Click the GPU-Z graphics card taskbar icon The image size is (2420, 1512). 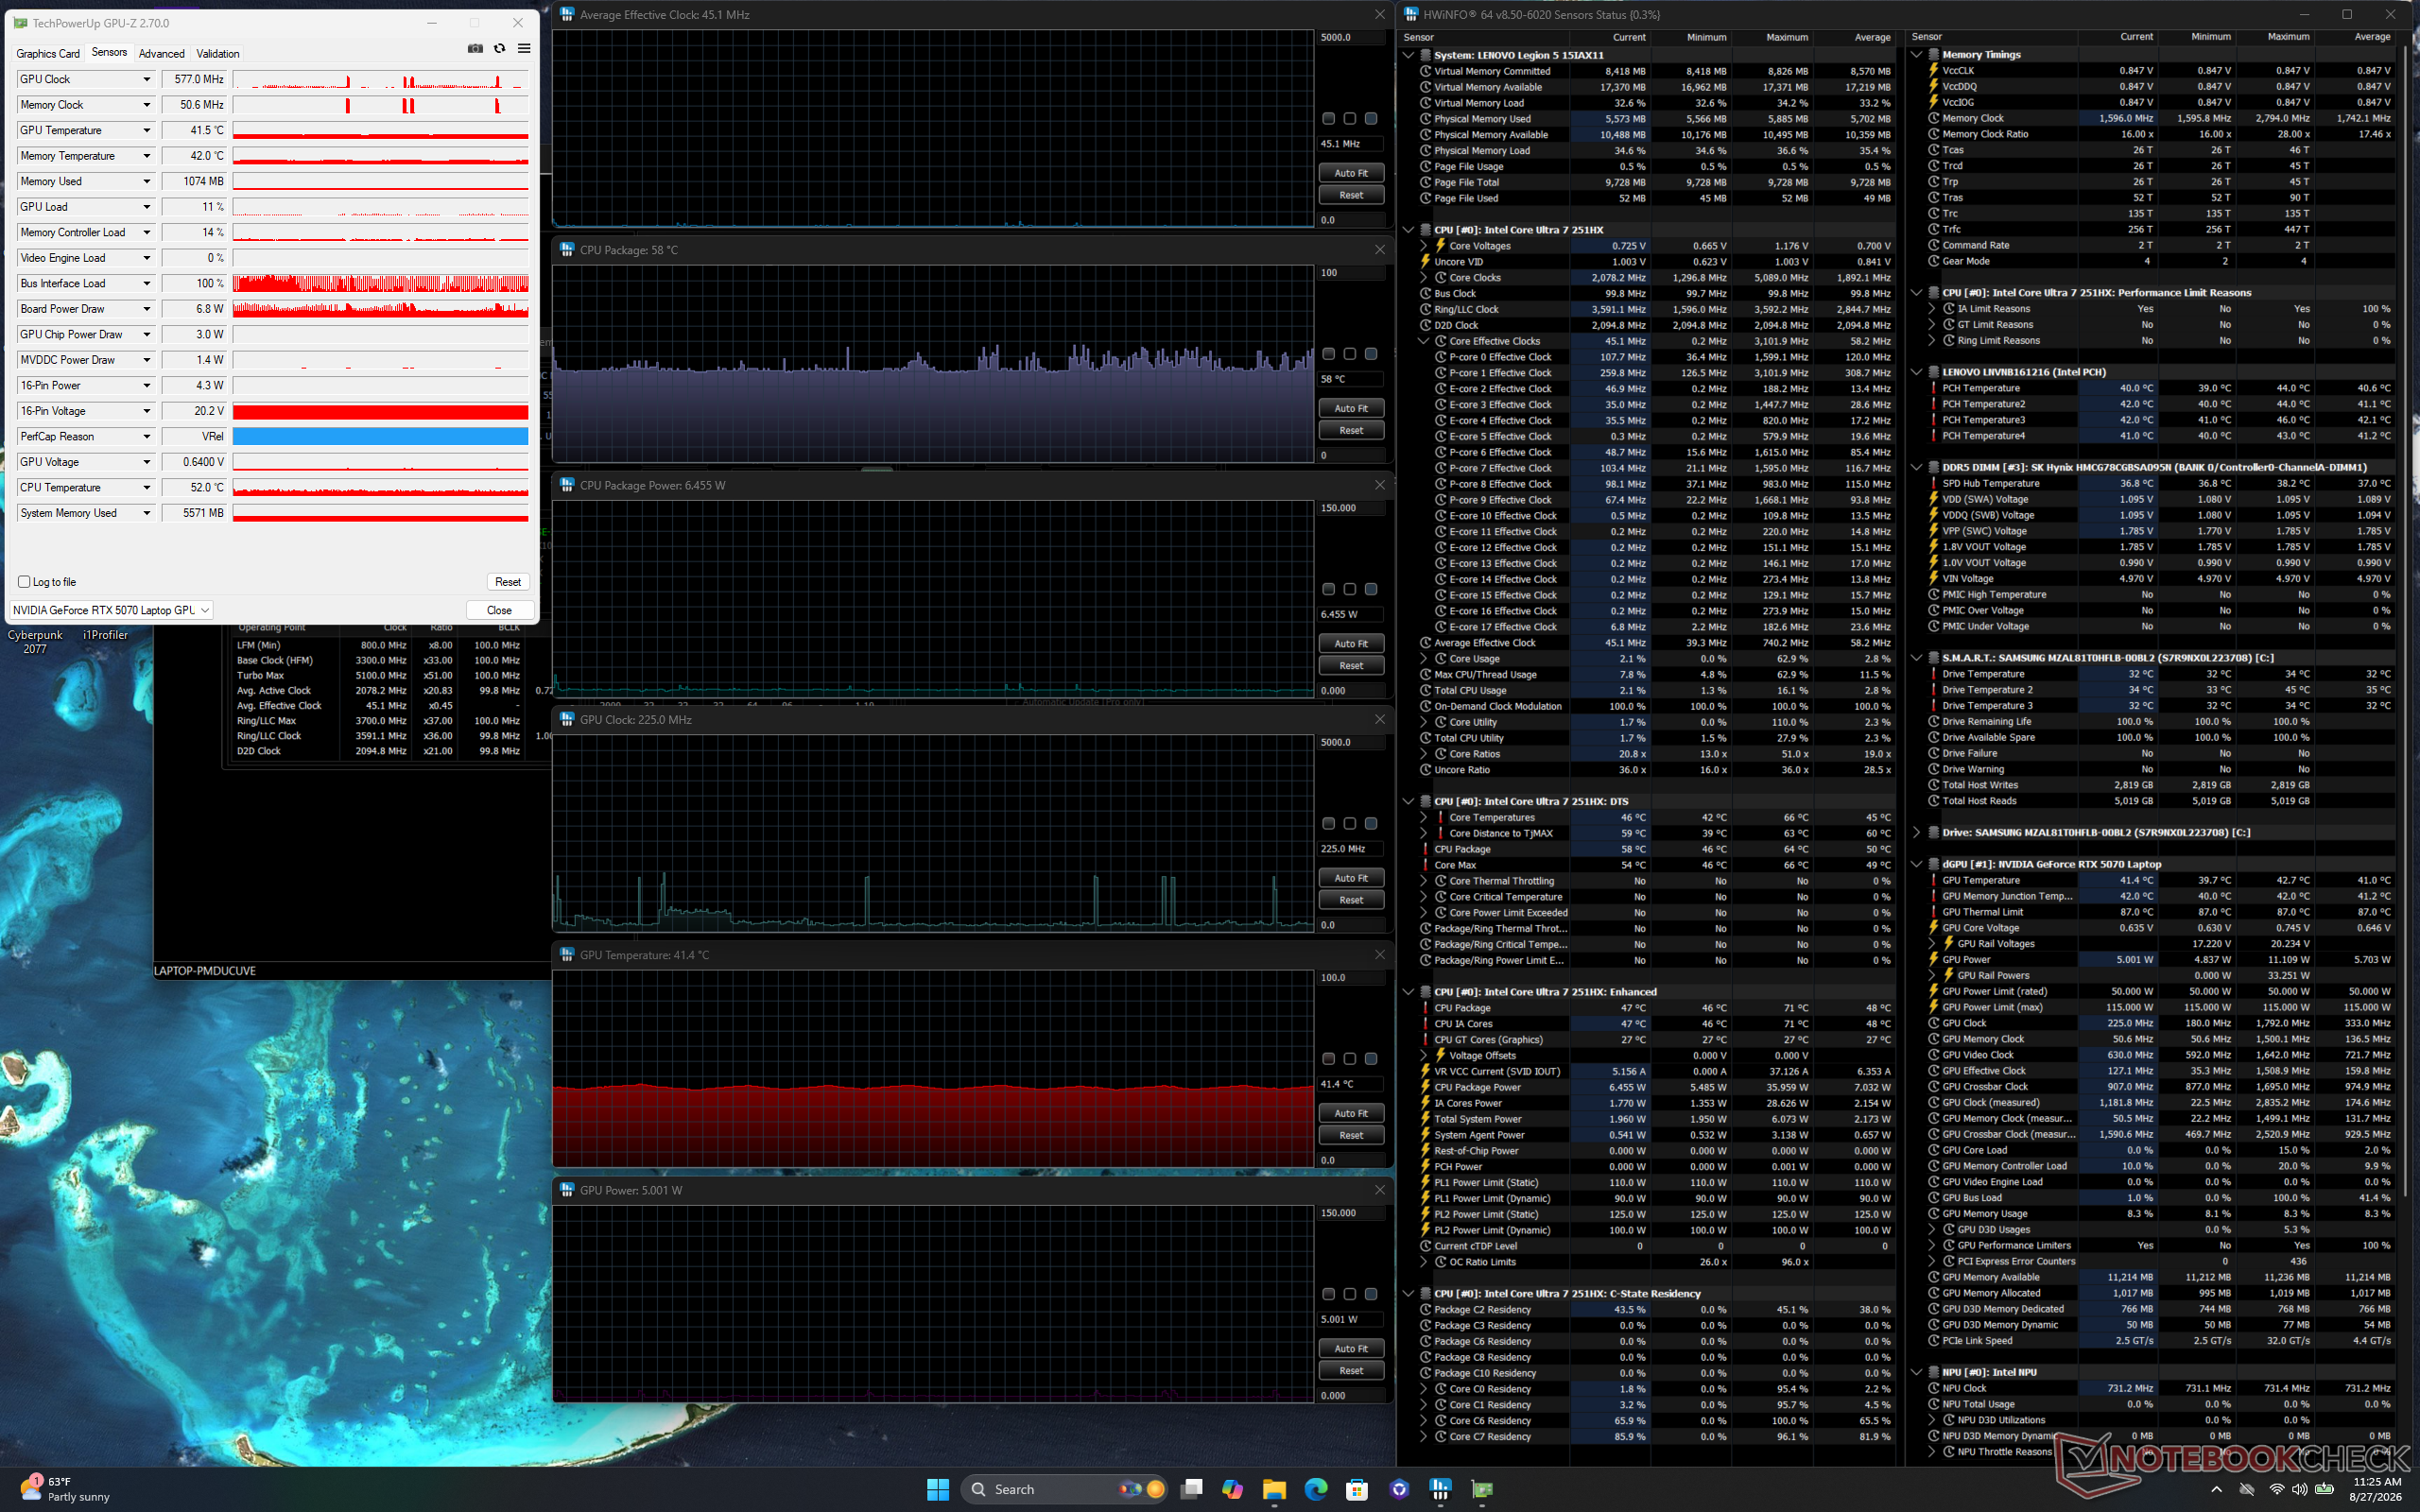click(x=1482, y=1489)
